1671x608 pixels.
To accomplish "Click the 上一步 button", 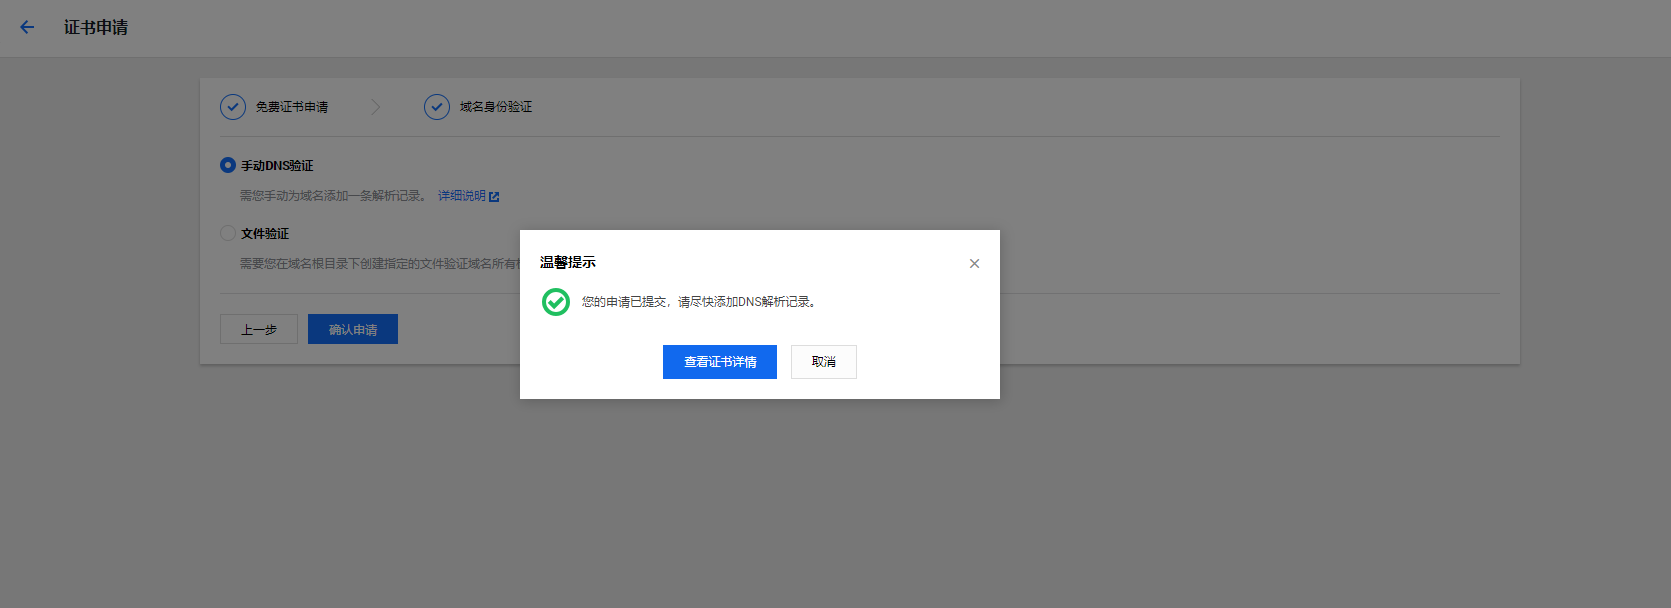I will pos(259,329).
